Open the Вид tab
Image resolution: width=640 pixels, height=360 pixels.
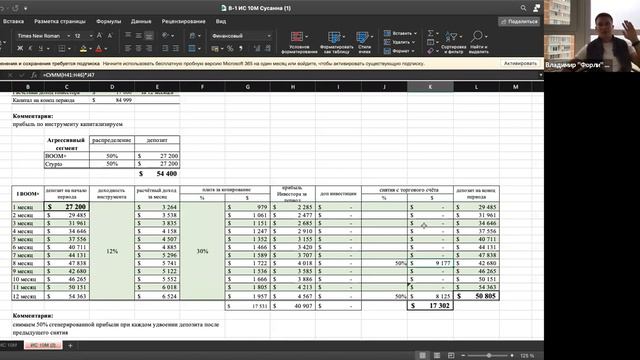[x=221, y=21]
